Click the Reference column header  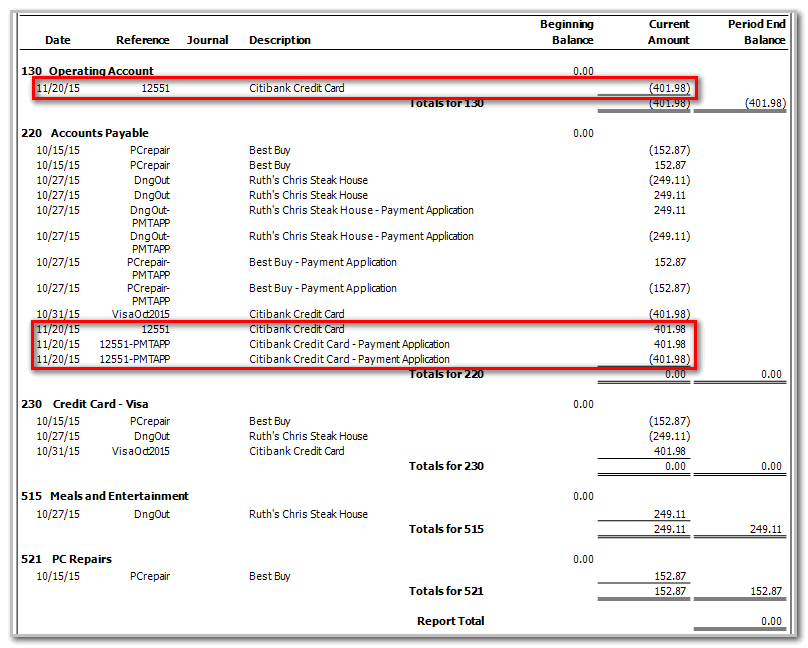tap(143, 40)
